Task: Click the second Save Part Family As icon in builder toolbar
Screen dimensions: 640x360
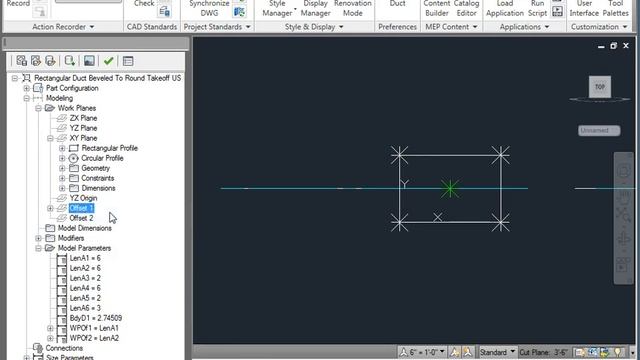Action: click(x=36, y=61)
